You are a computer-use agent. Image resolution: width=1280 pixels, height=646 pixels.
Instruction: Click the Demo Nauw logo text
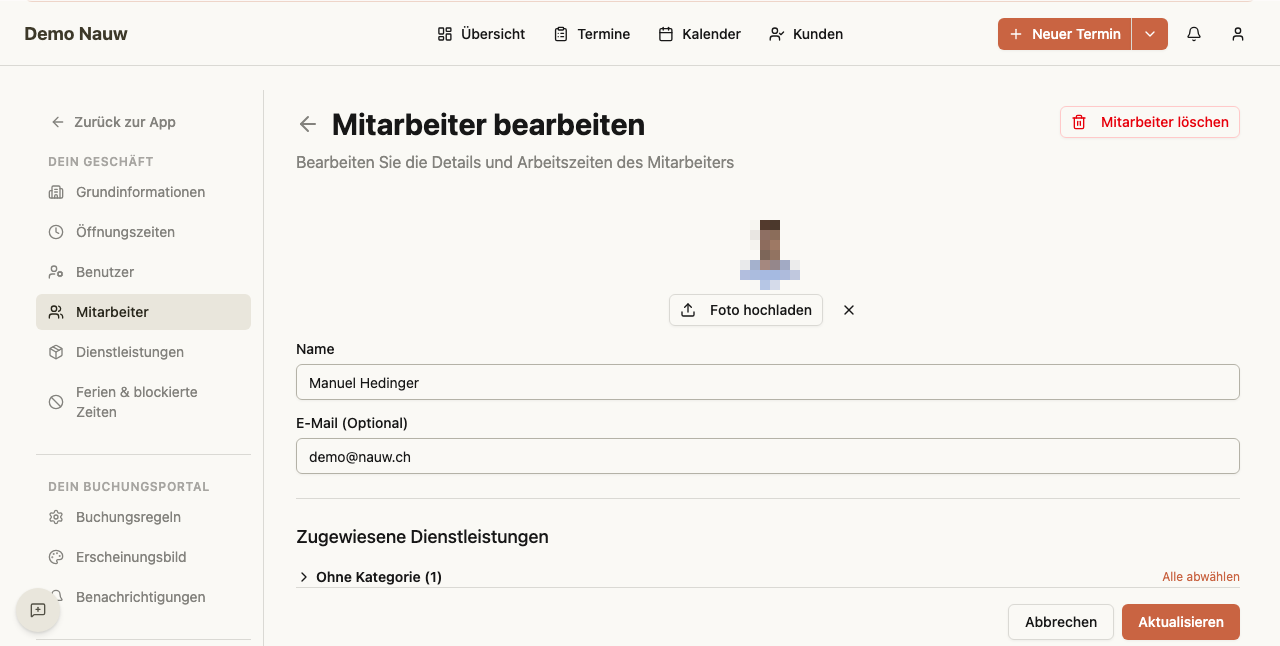76,34
